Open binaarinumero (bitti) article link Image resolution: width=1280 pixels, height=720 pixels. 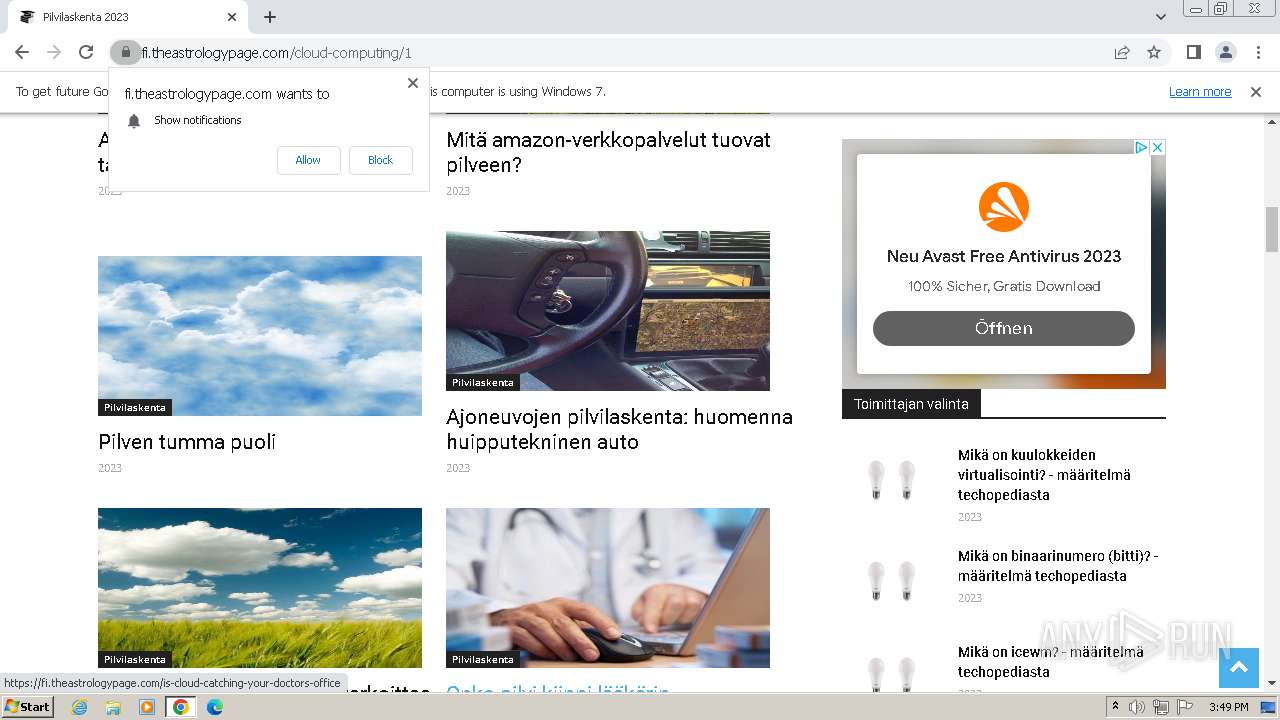[x=1058, y=566]
